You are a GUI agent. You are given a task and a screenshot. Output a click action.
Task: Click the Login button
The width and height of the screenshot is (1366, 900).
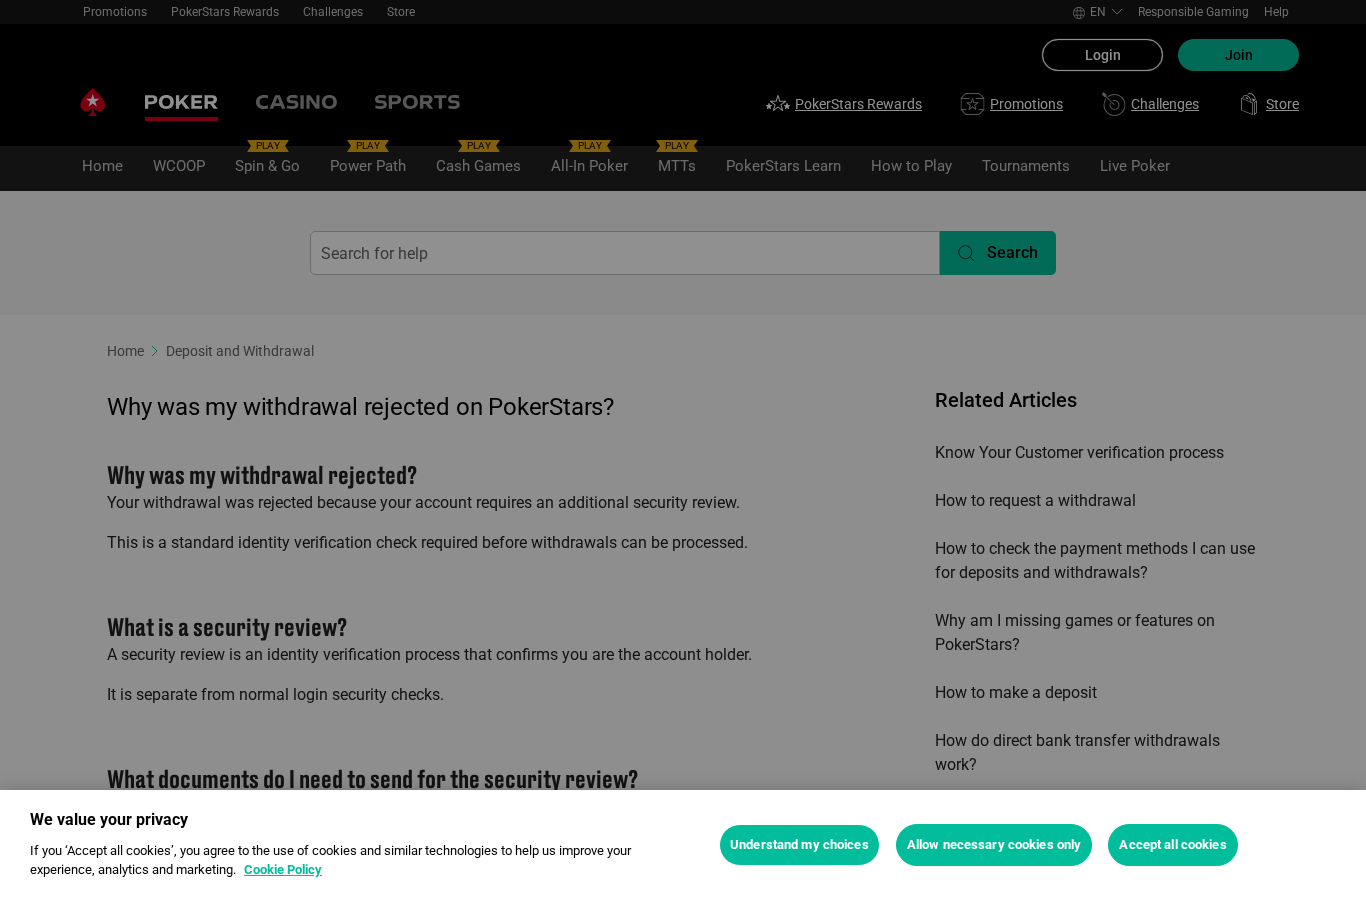tap(1102, 55)
